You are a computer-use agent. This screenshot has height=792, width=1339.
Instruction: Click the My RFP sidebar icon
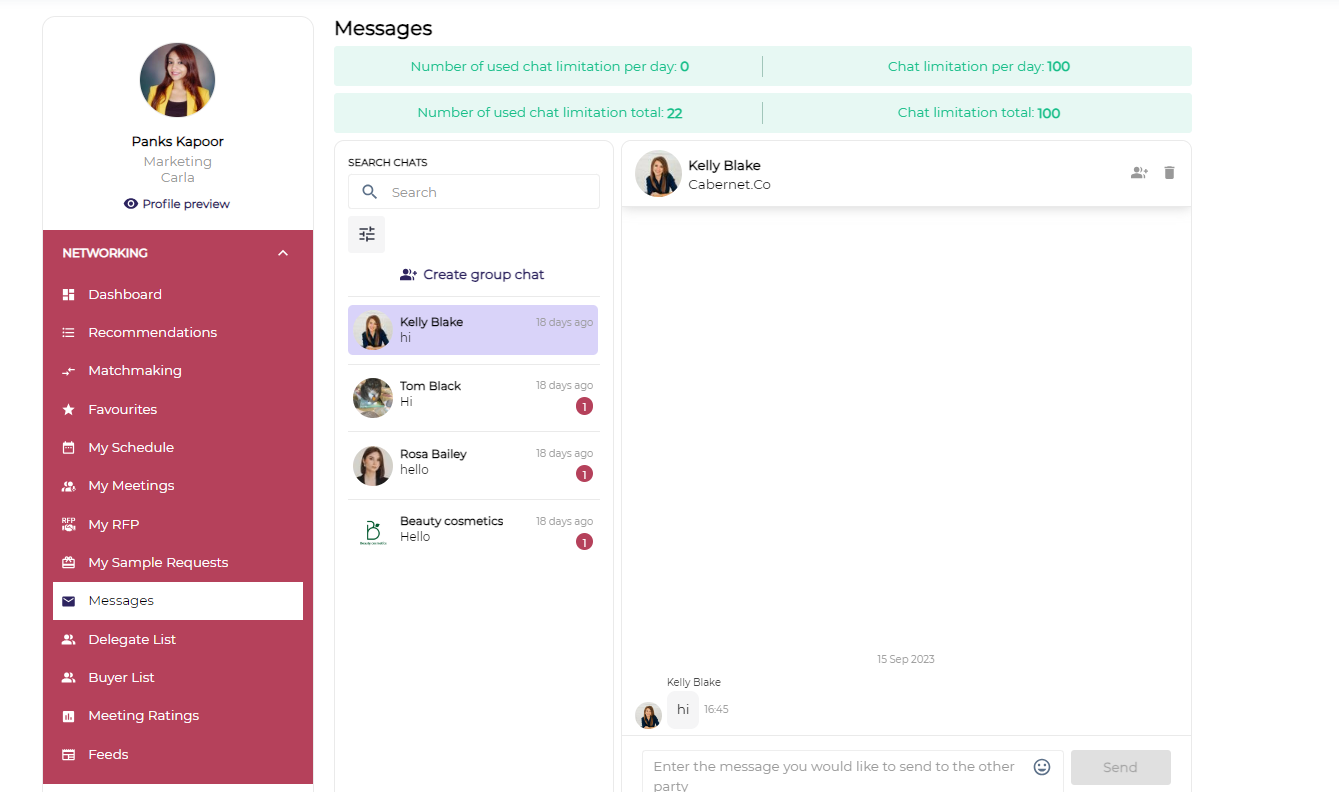click(x=69, y=524)
